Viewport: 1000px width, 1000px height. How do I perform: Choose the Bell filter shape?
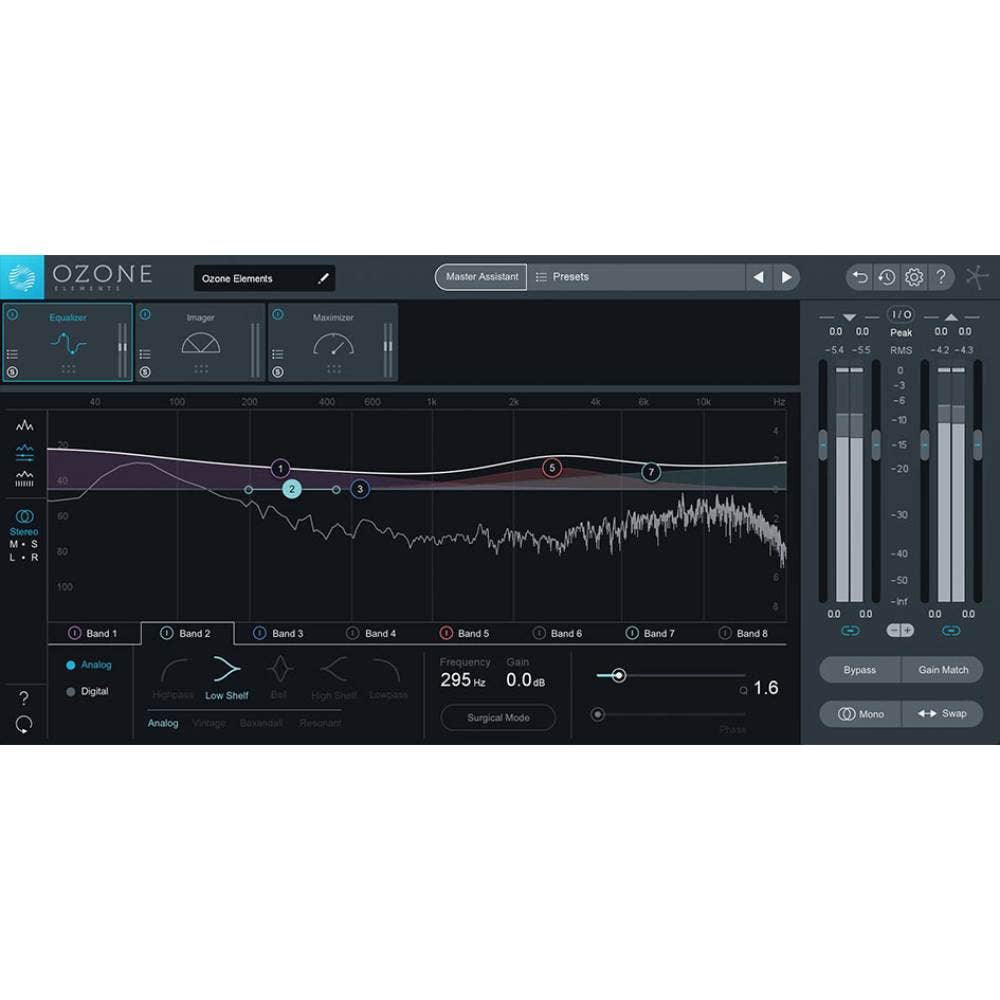[x=279, y=679]
